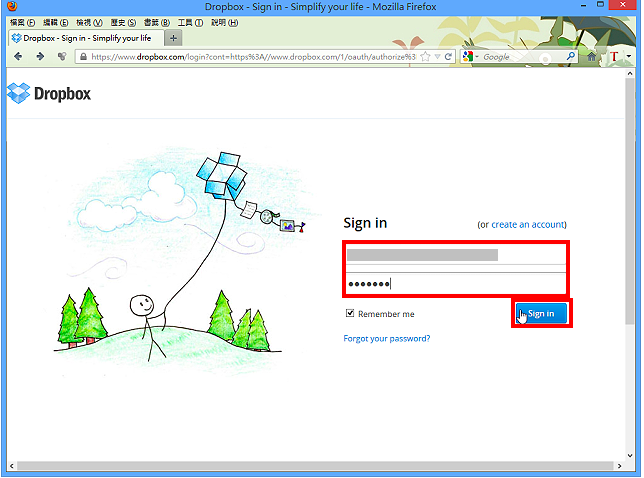
Task: Go back using the browser back arrow
Action: coord(18,56)
